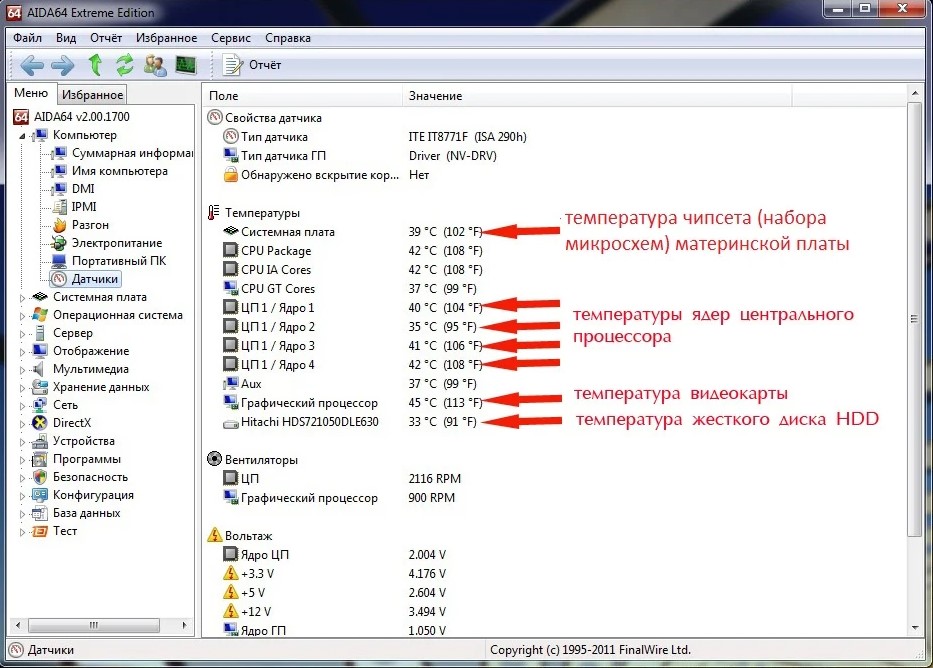The height and width of the screenshot is (668, 933).
Task: Click the Датчики status bar icon
Action: coord(17,650)
